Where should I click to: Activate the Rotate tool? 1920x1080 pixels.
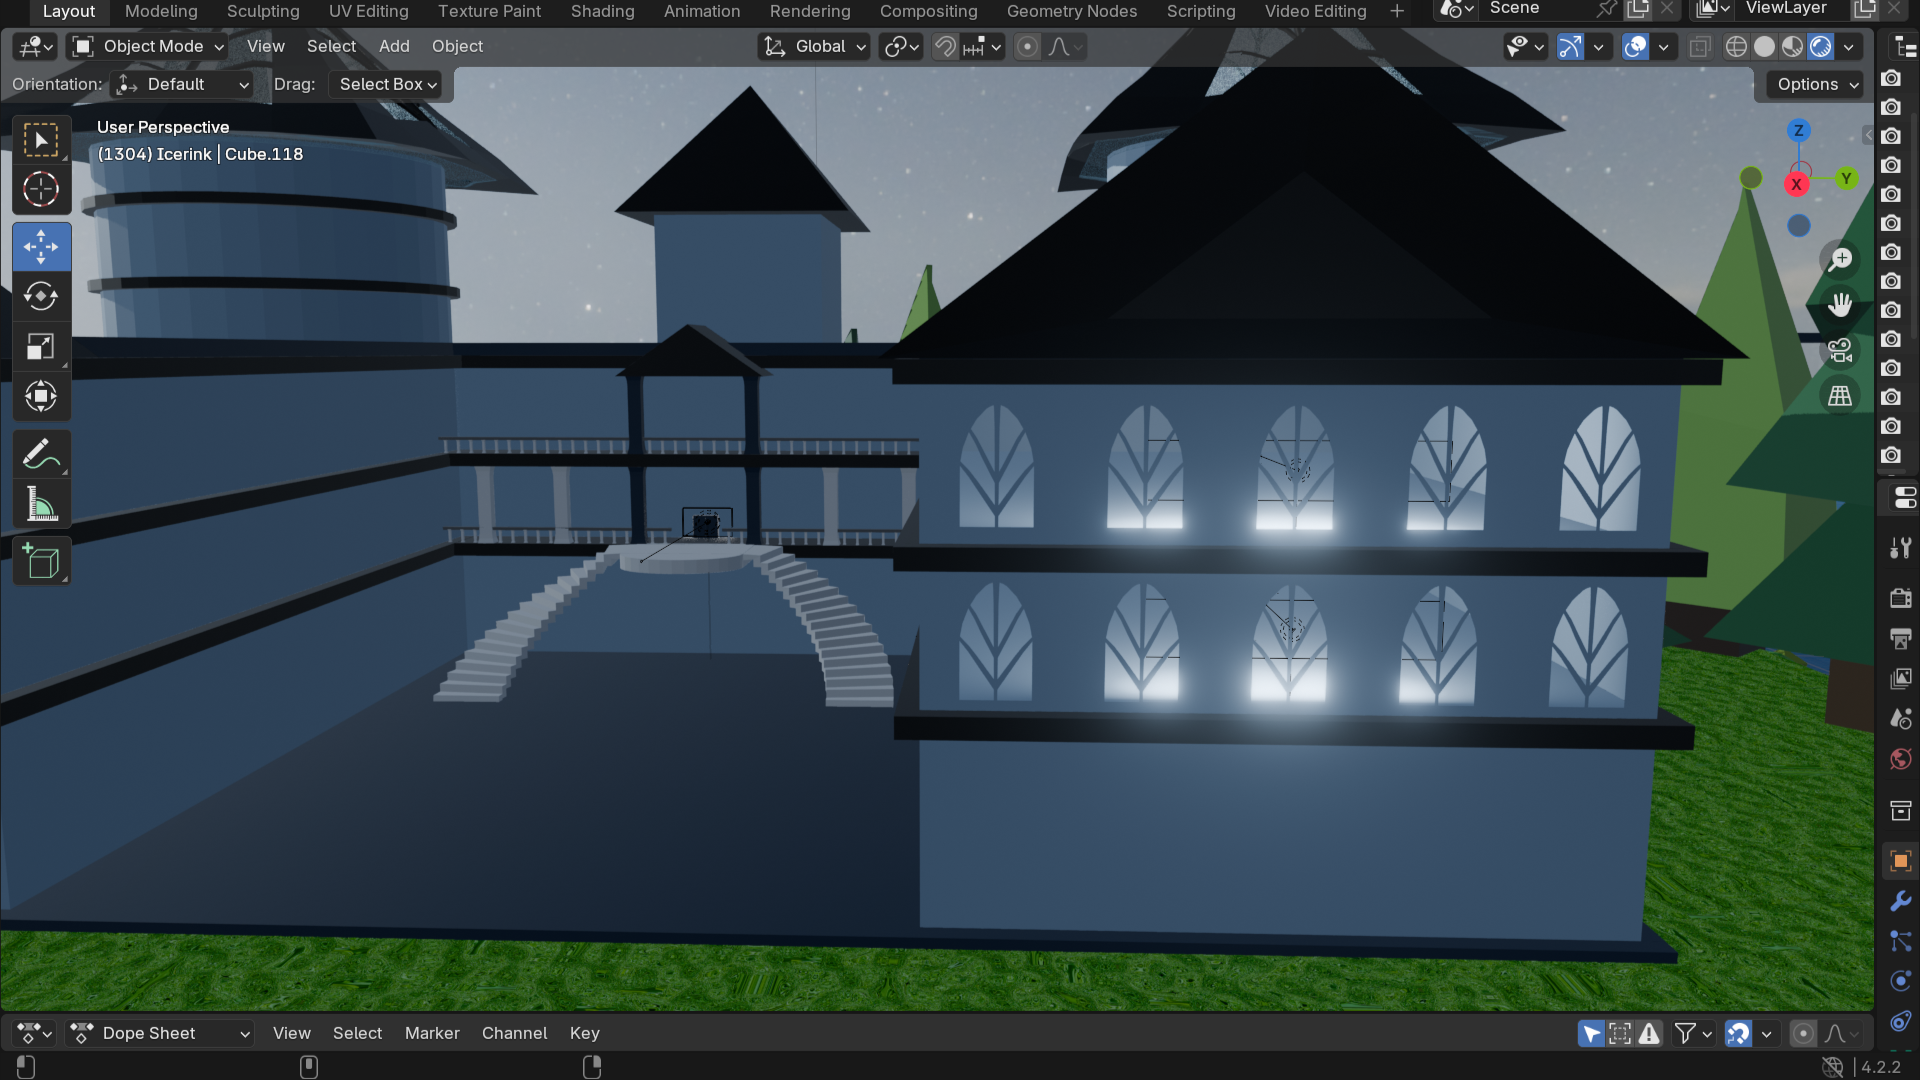[x=41, y=297]
